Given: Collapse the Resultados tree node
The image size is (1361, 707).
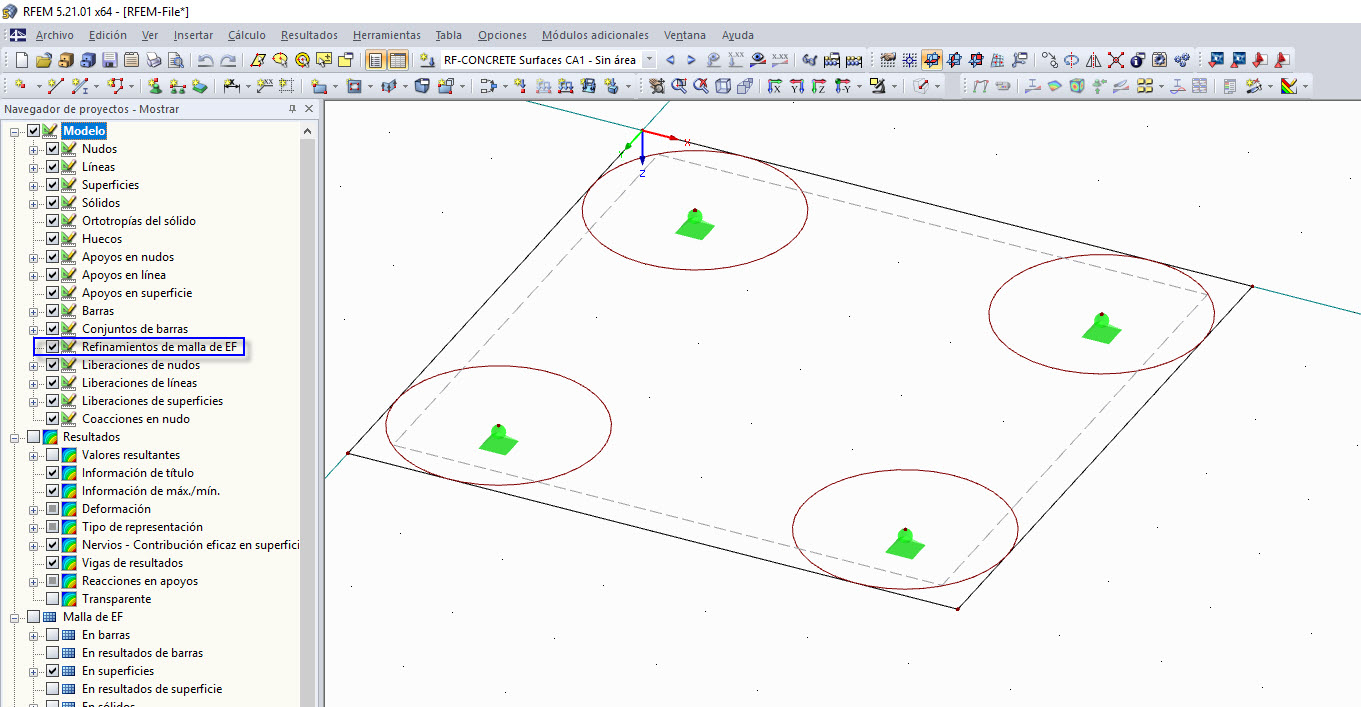Looking at the screenshot, I should (15, 437).
